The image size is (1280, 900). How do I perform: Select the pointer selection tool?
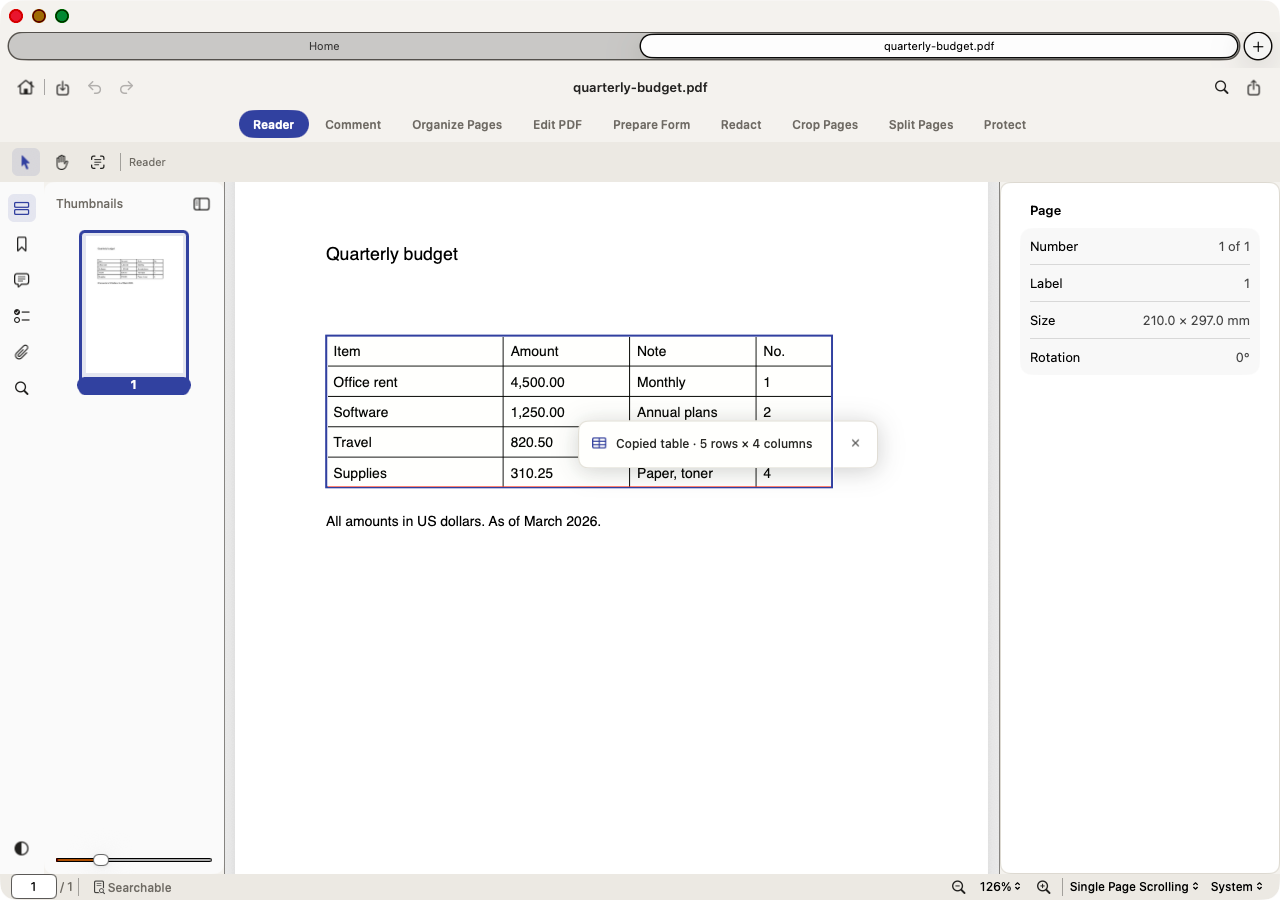pyautogui.click(x=26, y=162)
